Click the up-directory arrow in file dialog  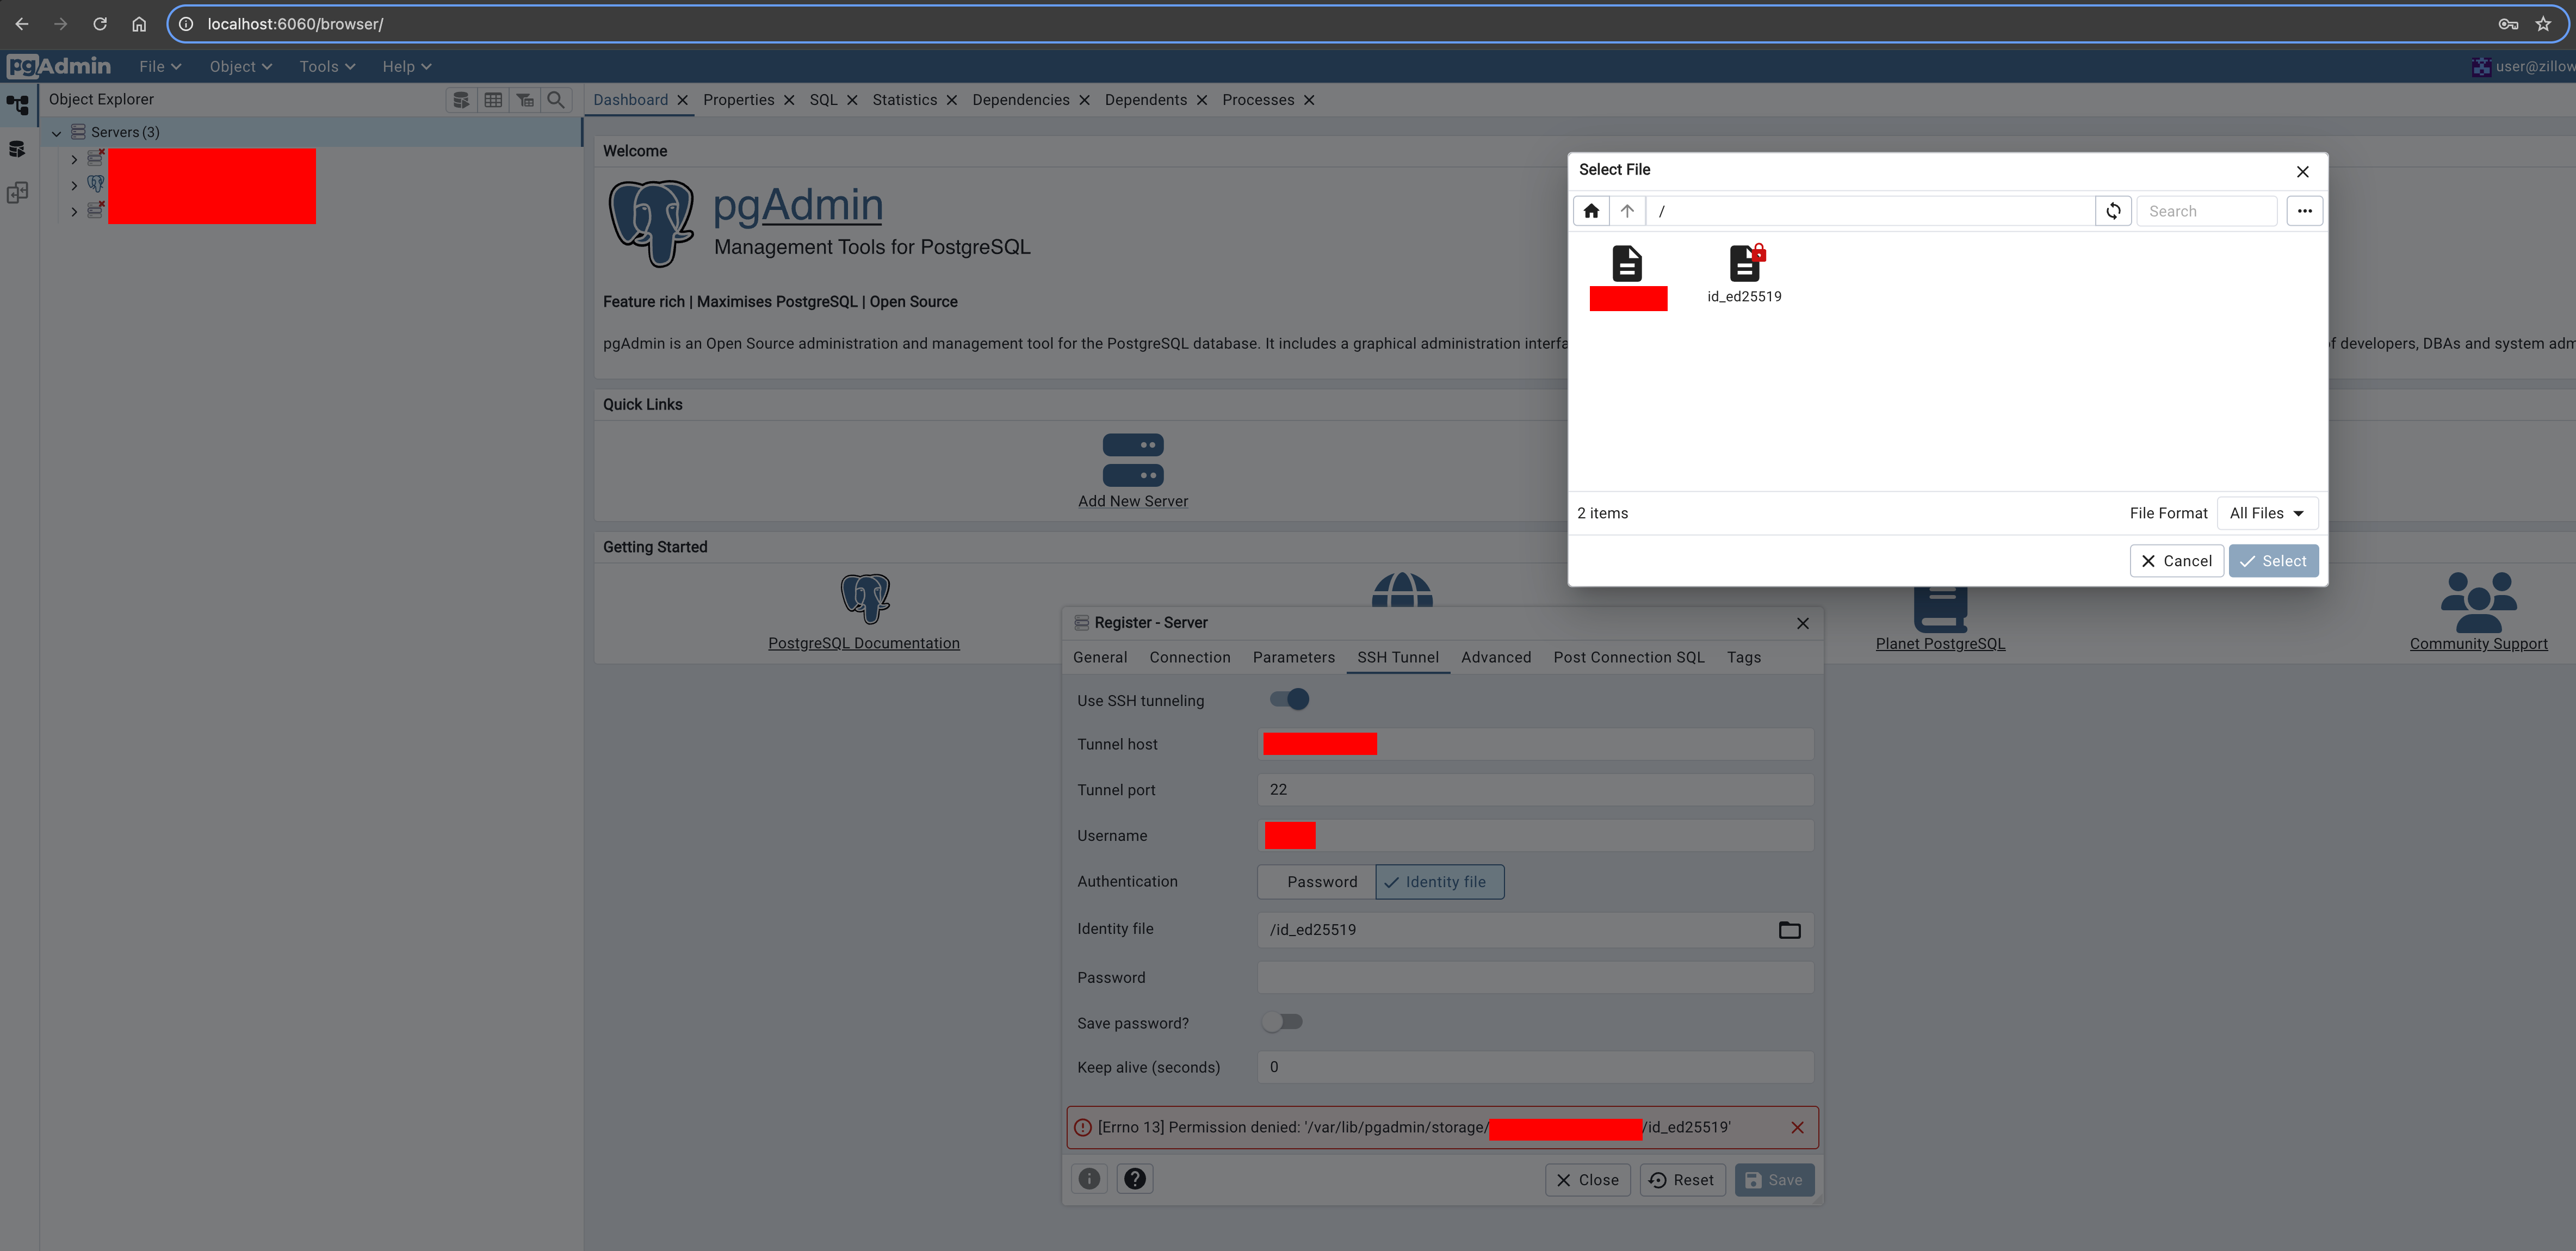click(1627, 211)
